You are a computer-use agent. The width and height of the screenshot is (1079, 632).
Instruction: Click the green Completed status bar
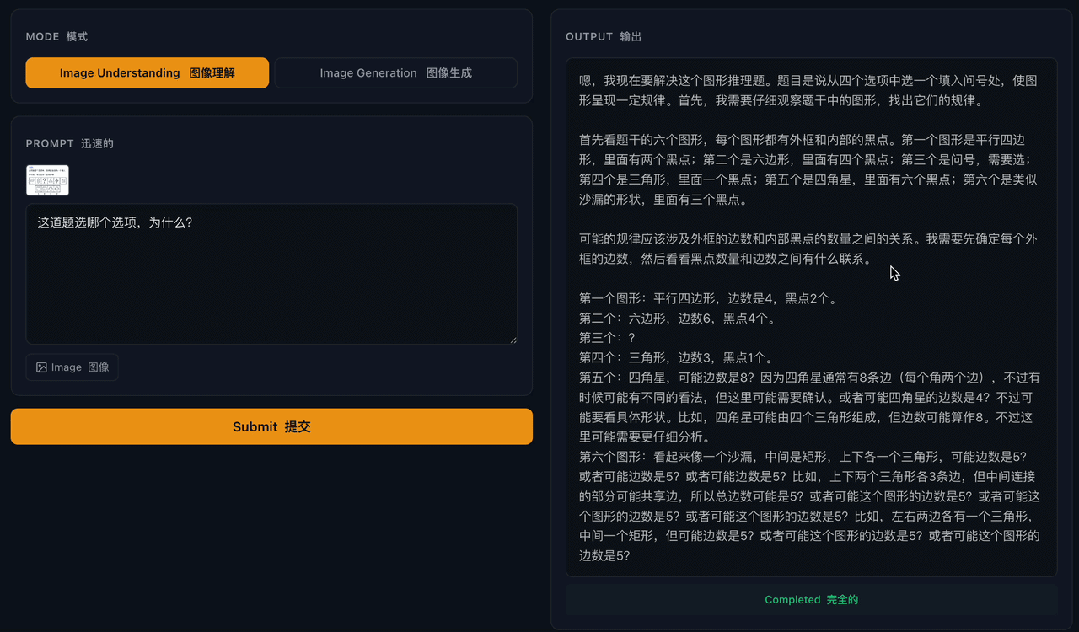click(811, 599)
